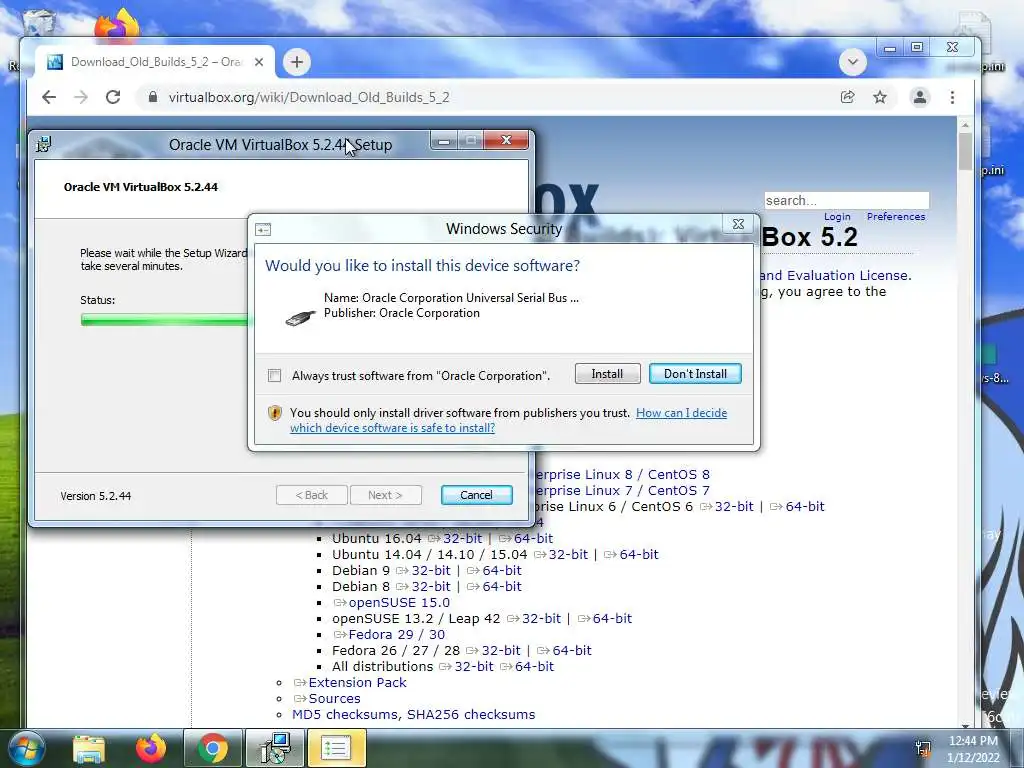
Task: Open All distributions 64-bit link
Action: click(534, 666)
